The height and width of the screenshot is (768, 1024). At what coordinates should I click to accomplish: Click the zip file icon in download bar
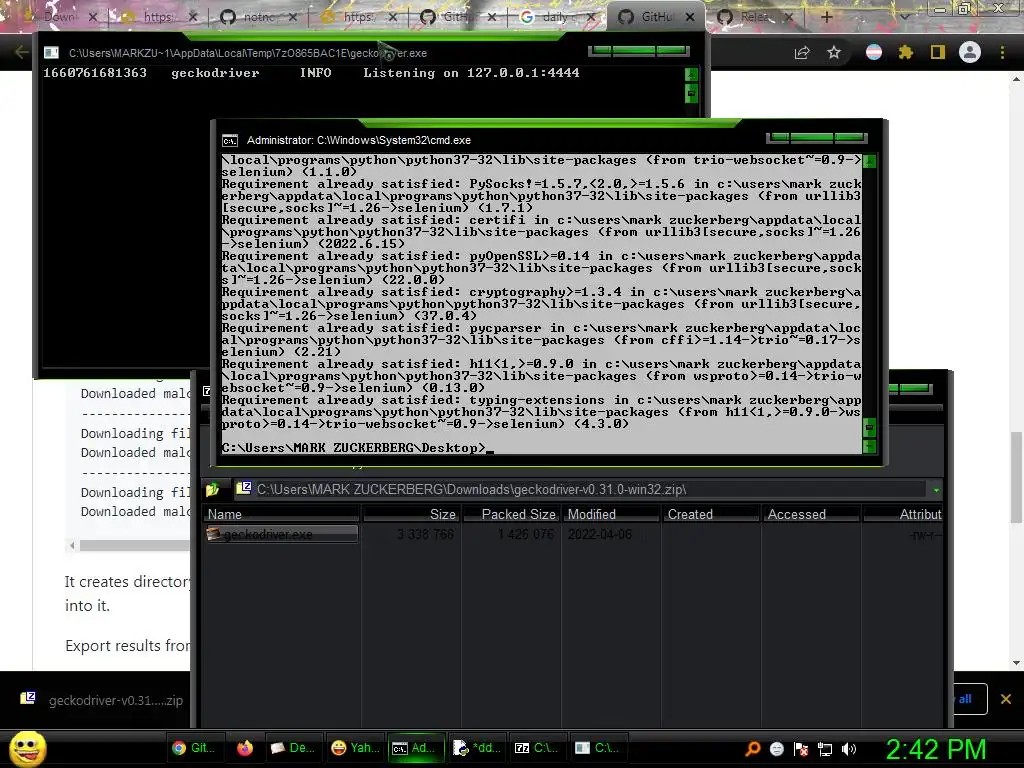click(27, 699)
